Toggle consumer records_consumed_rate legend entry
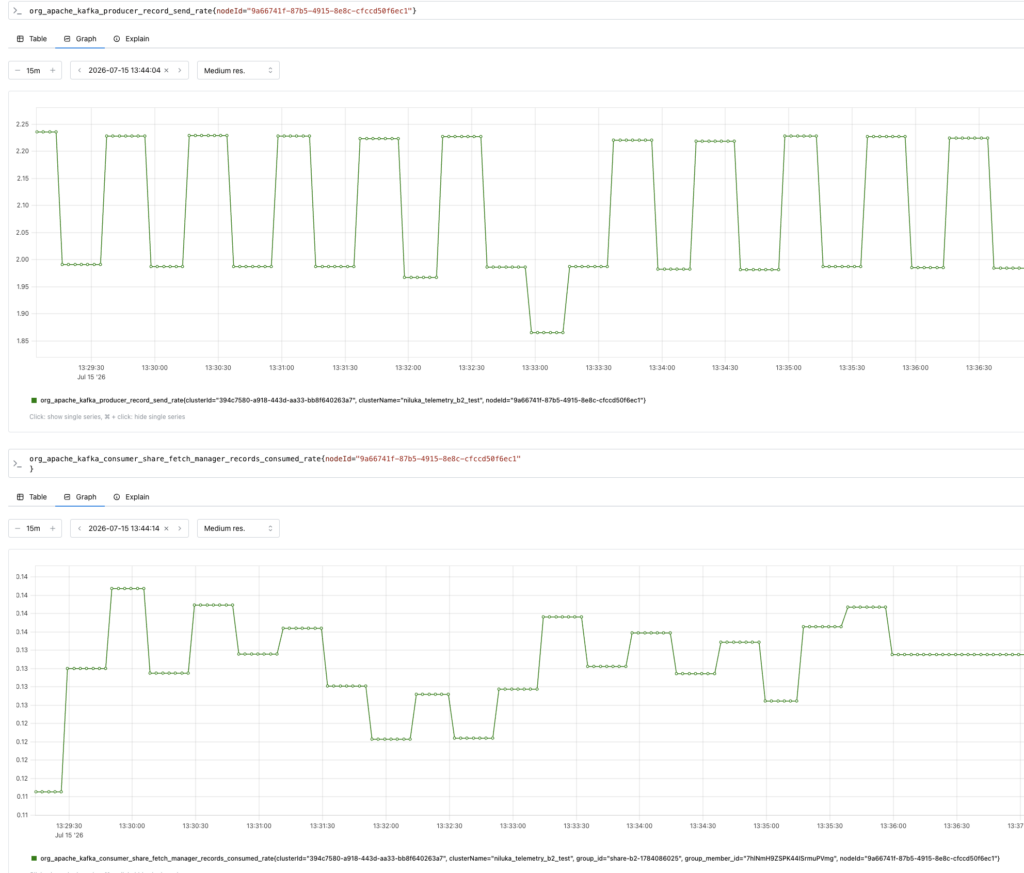 515,858
